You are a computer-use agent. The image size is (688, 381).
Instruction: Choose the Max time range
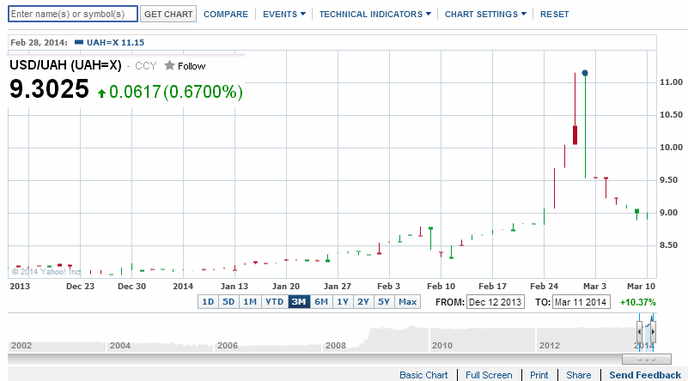[x=408, y=302]
